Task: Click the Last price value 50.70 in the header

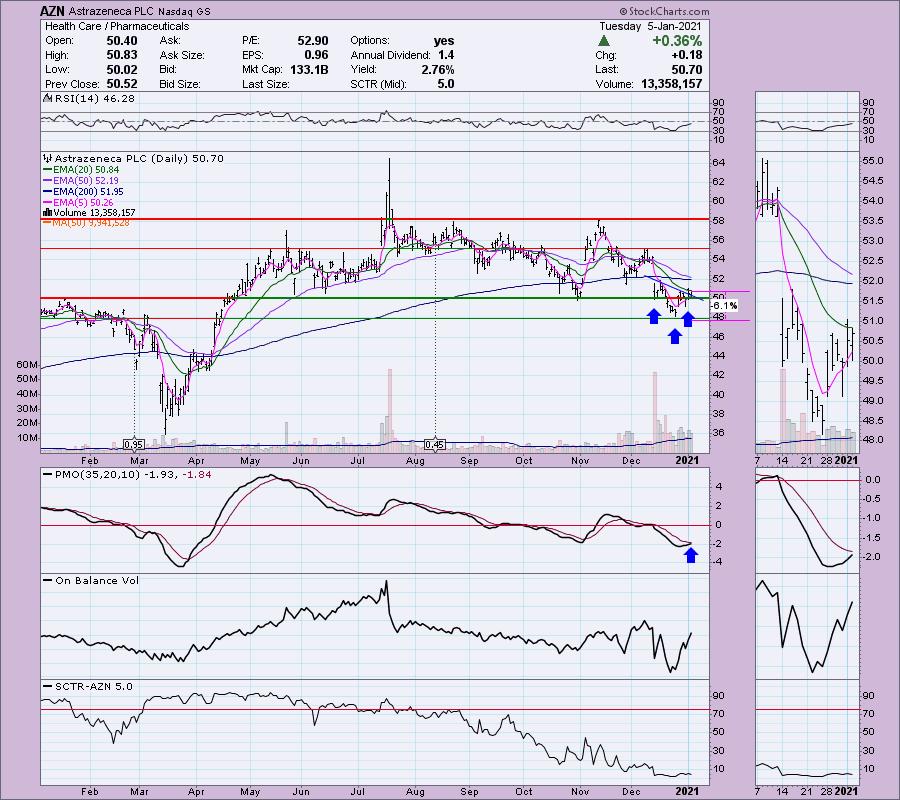Action: 686,69
